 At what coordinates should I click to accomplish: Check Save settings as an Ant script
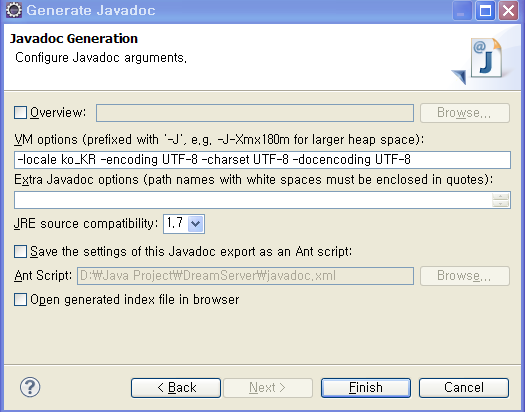point(20,251)
